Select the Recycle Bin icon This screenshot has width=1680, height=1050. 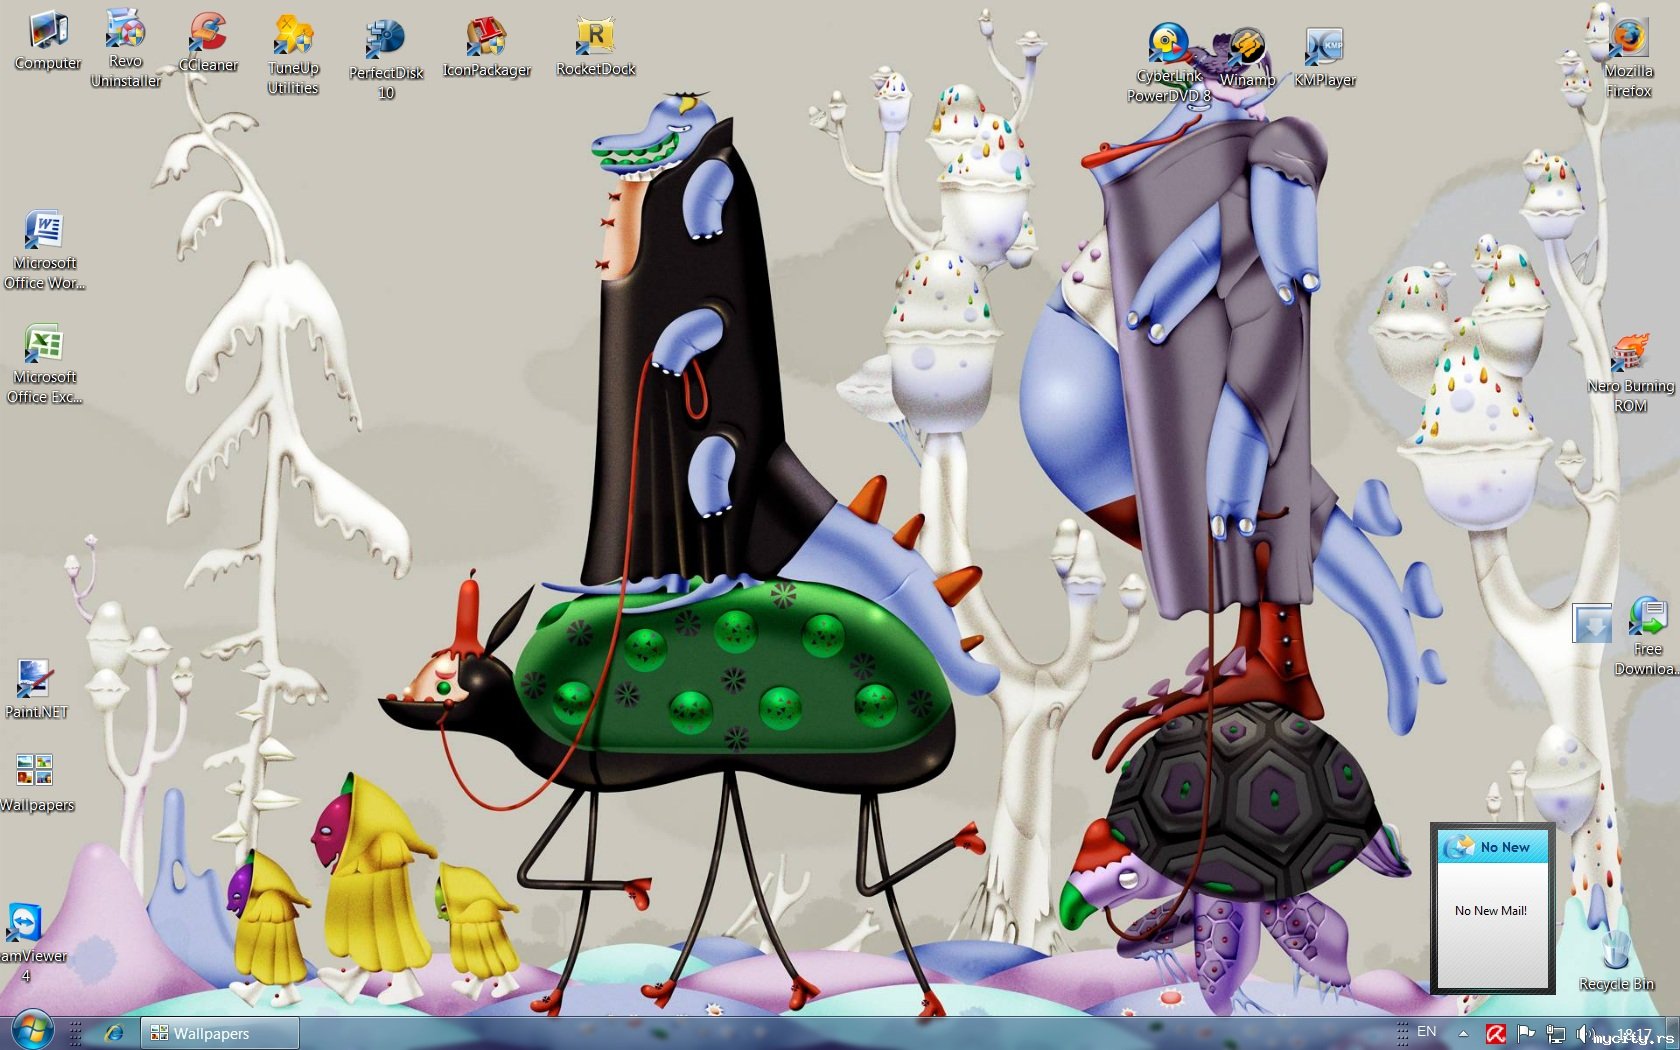[1617, 961]
